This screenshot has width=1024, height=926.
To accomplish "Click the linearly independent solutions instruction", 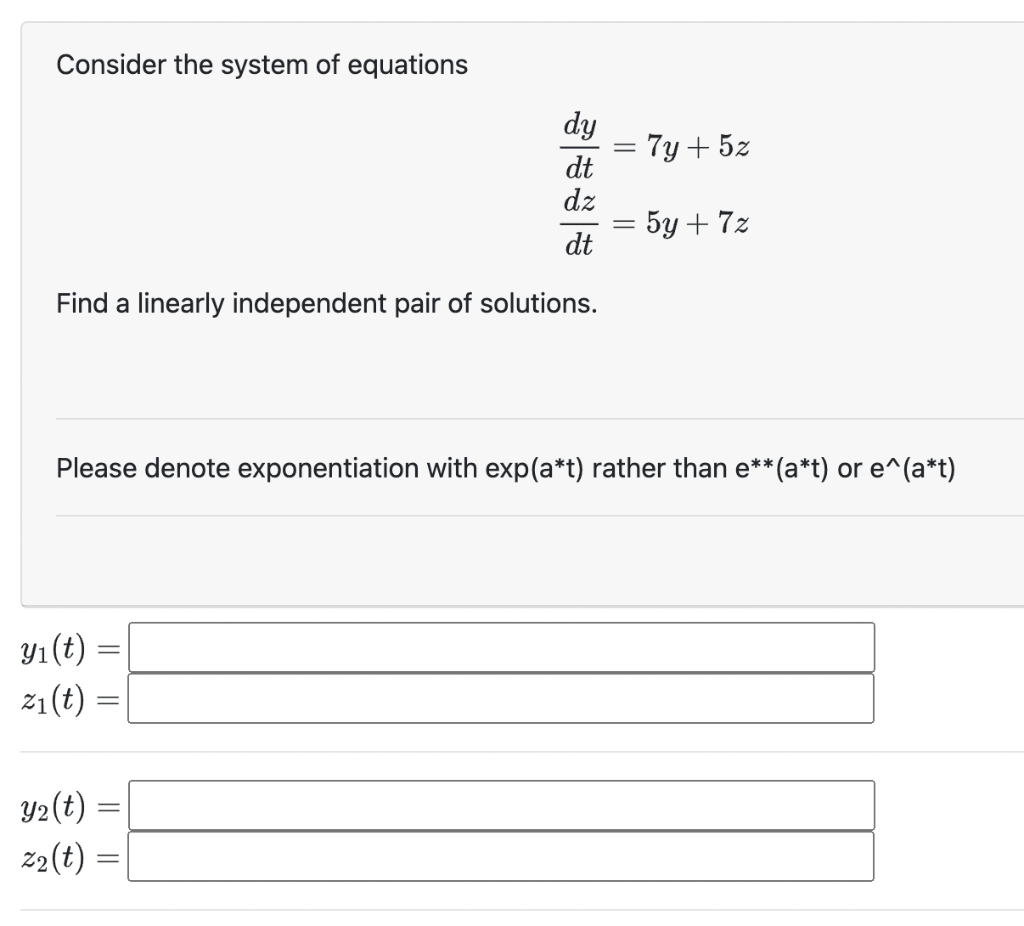I will [x=326, y=303].
